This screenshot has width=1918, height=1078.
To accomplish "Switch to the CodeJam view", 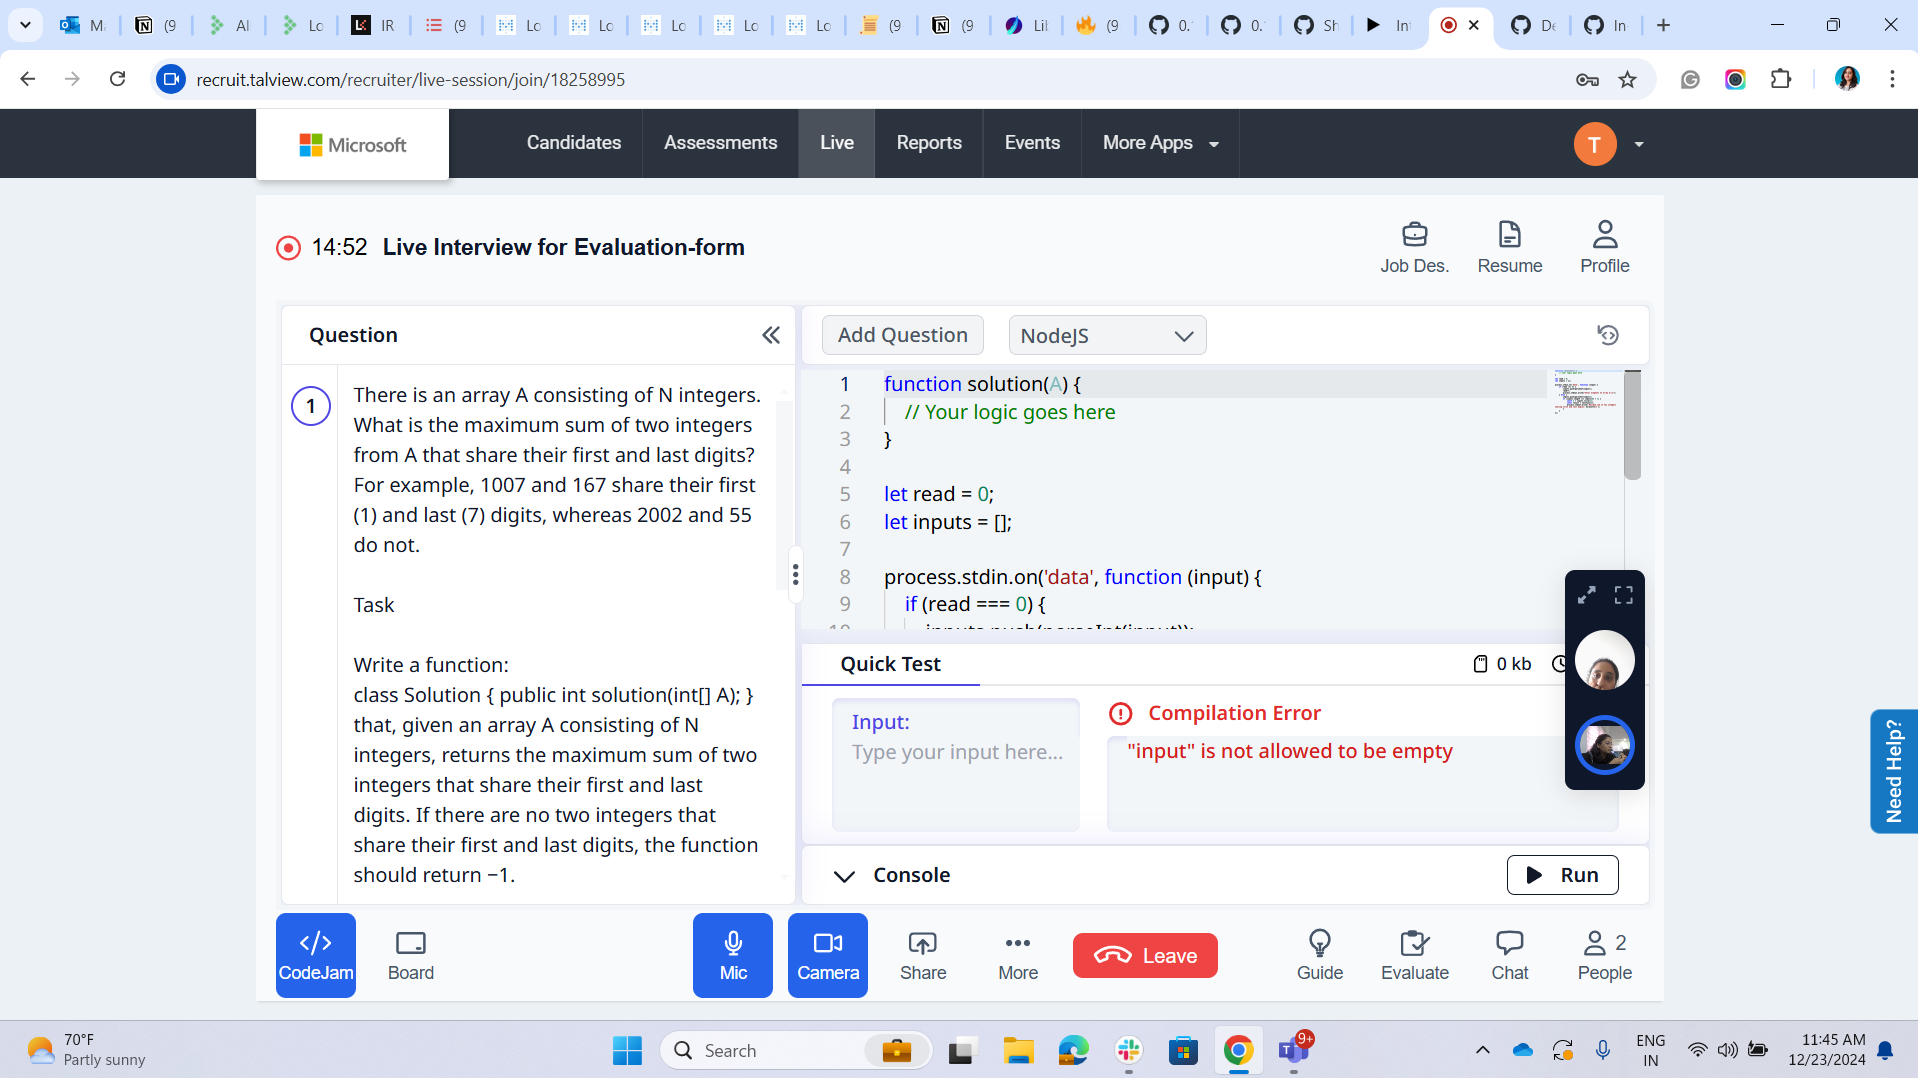I will (x=315, y=955).
